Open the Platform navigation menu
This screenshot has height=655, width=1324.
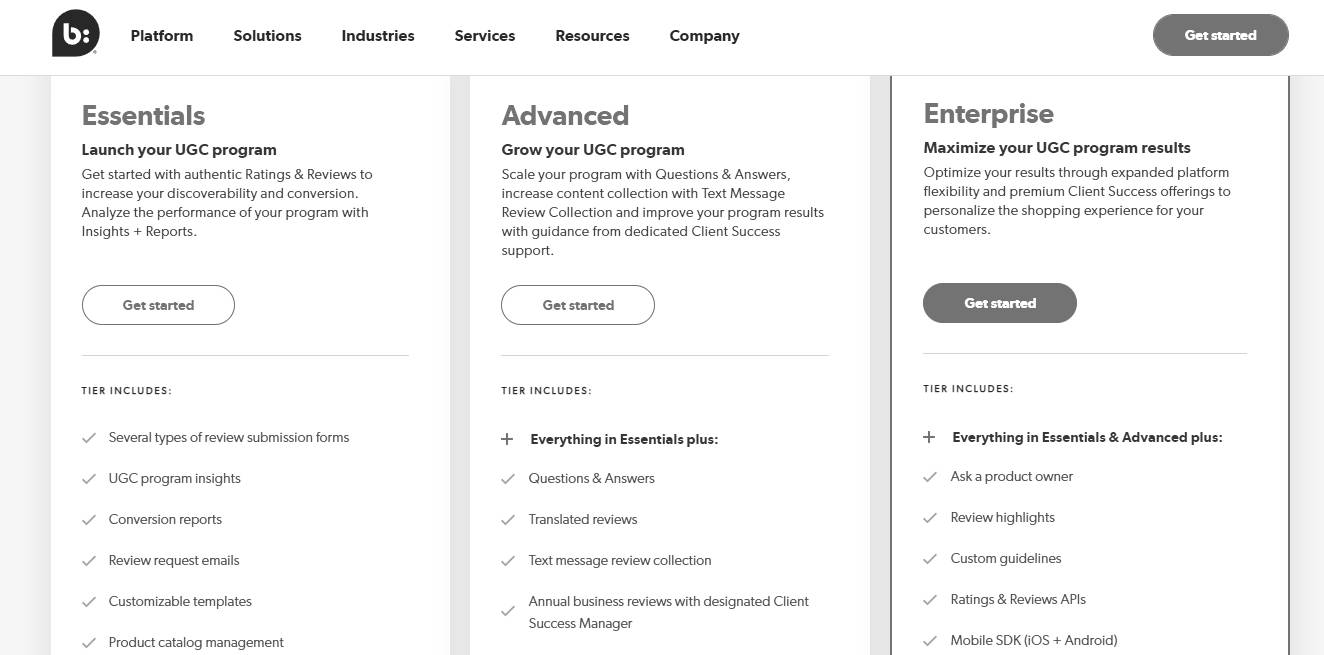162,36
